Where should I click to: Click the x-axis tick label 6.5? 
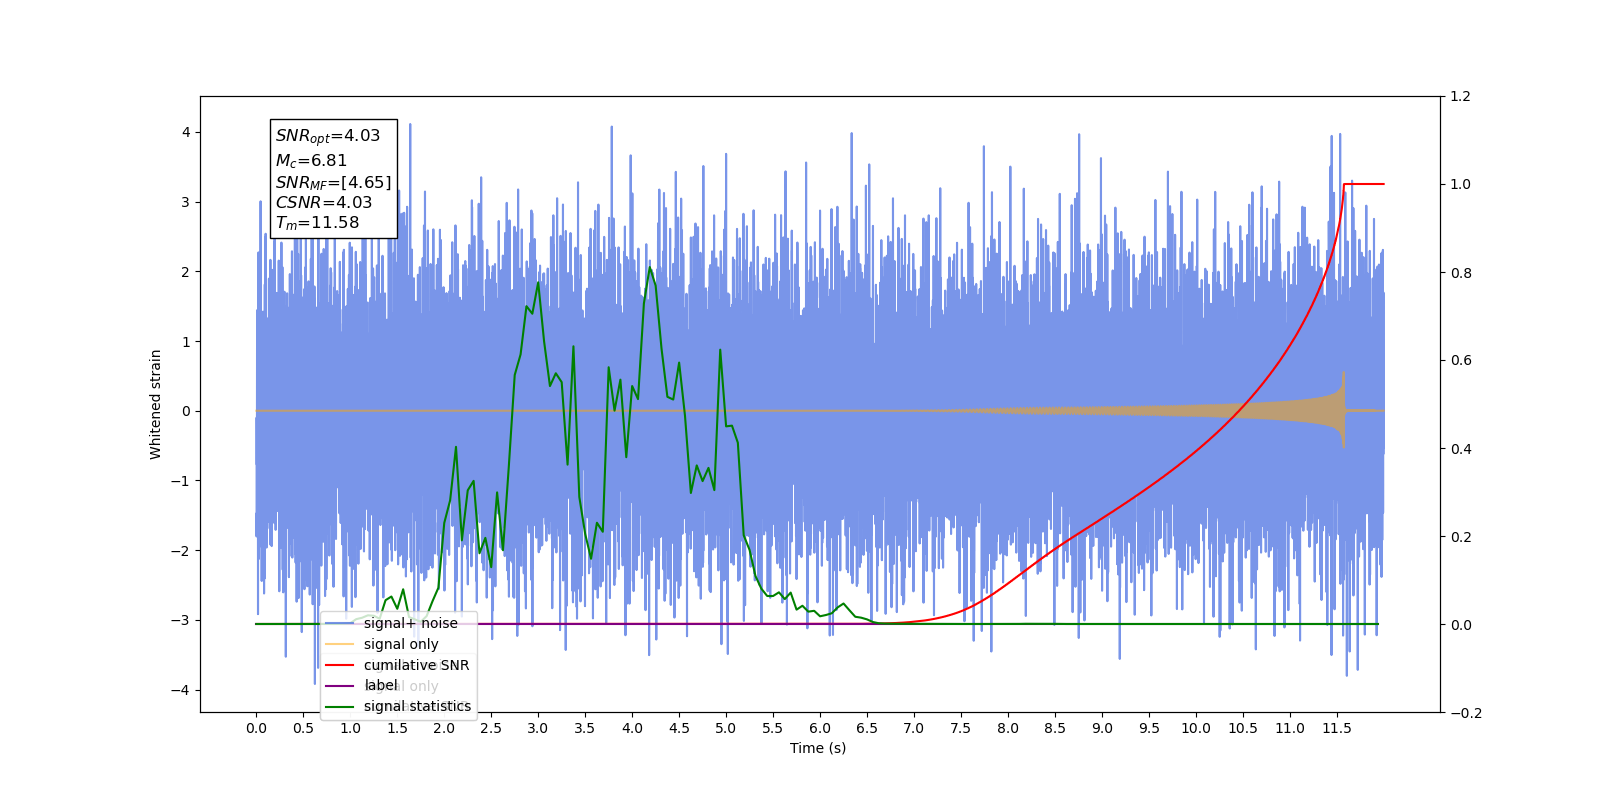click(x=867, y=728)
